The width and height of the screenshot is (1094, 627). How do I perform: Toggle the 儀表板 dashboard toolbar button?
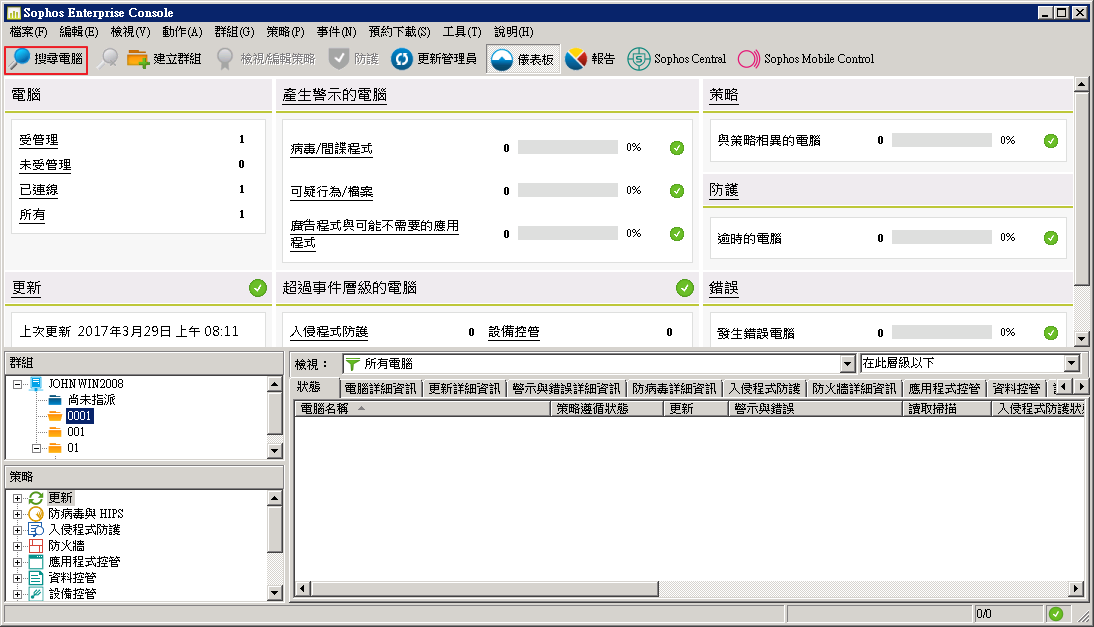click(523, 59)
